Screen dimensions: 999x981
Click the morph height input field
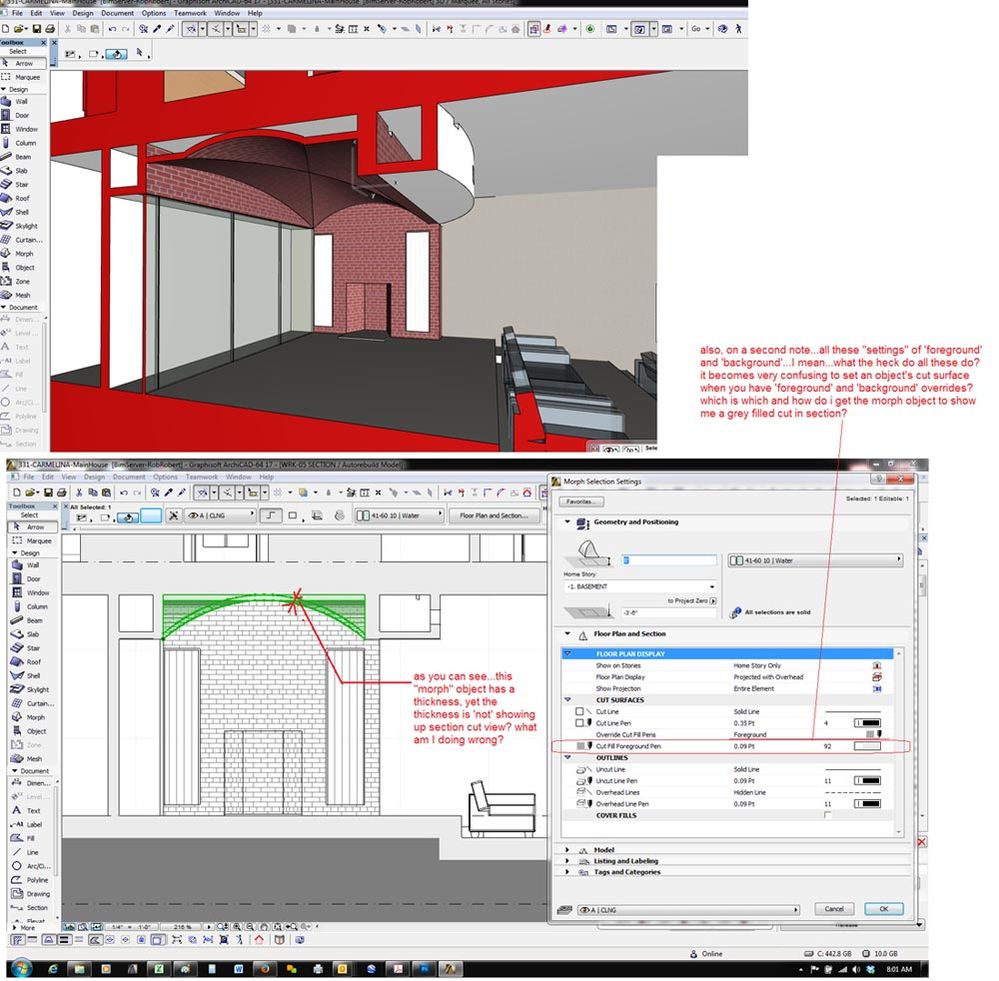(669, 561)
